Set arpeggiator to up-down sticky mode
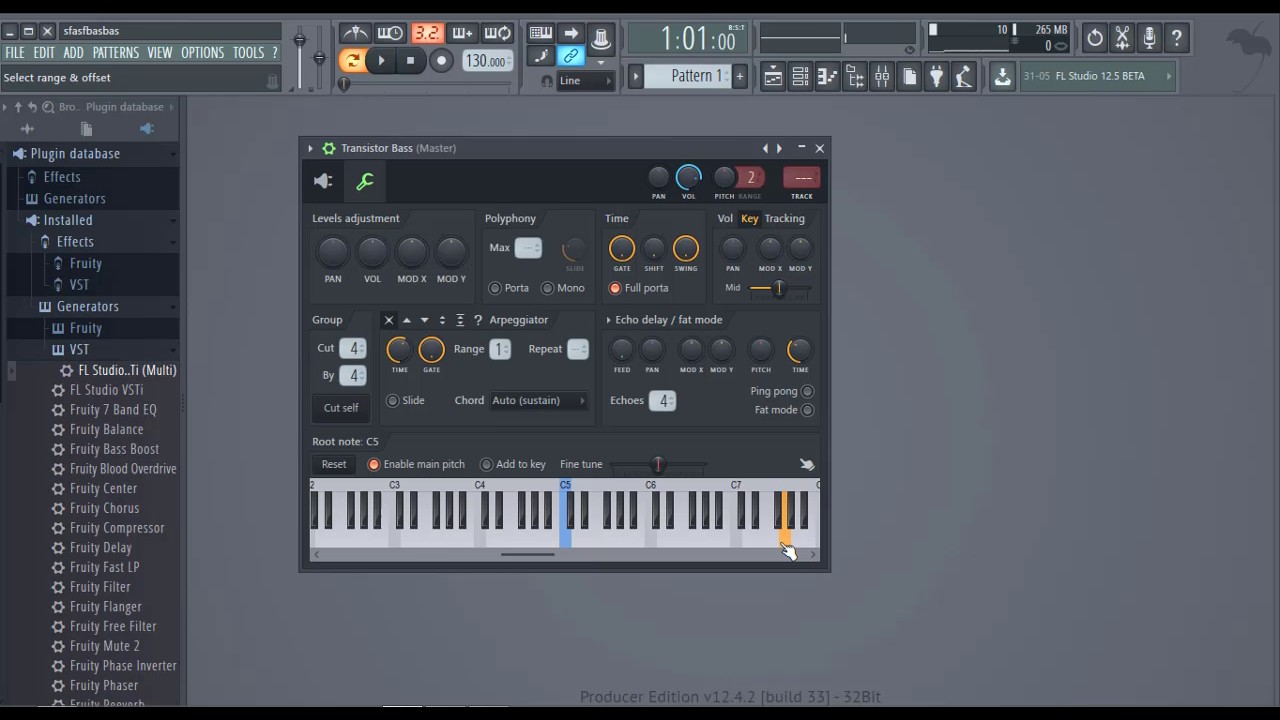The image size is (1280, 720). [x=460, y=320]
